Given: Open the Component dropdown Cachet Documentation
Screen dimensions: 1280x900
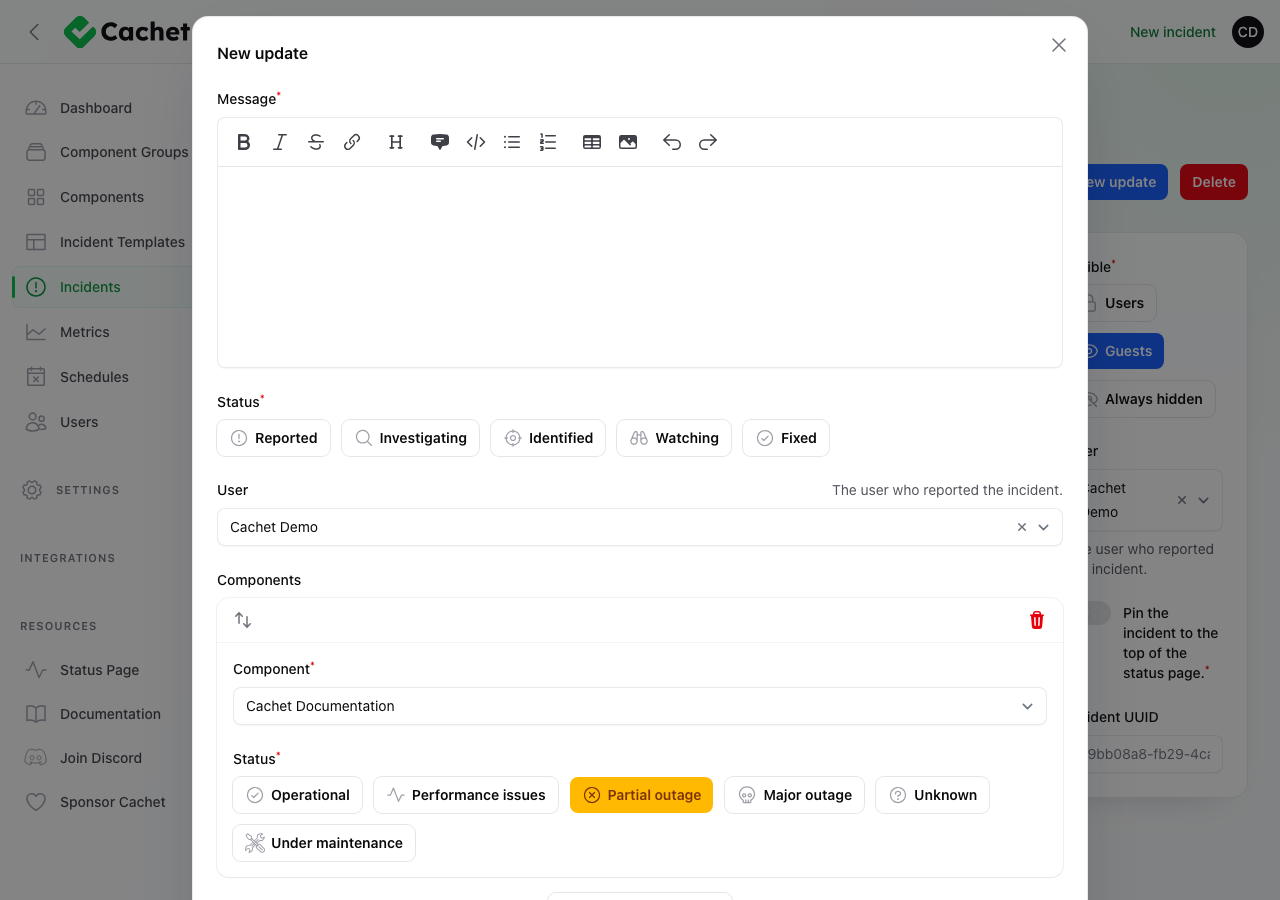Looking at the screenshot, I should click(x=640, y=706).
